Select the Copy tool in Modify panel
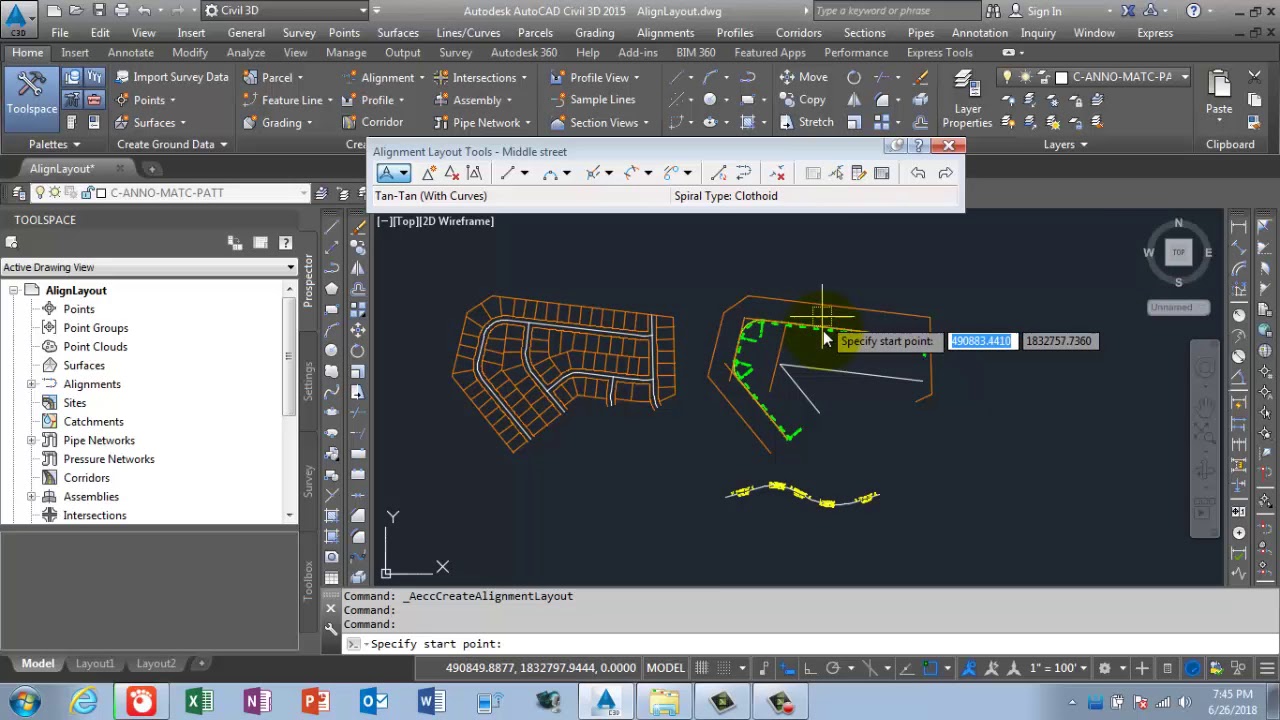 coord(803,100)
